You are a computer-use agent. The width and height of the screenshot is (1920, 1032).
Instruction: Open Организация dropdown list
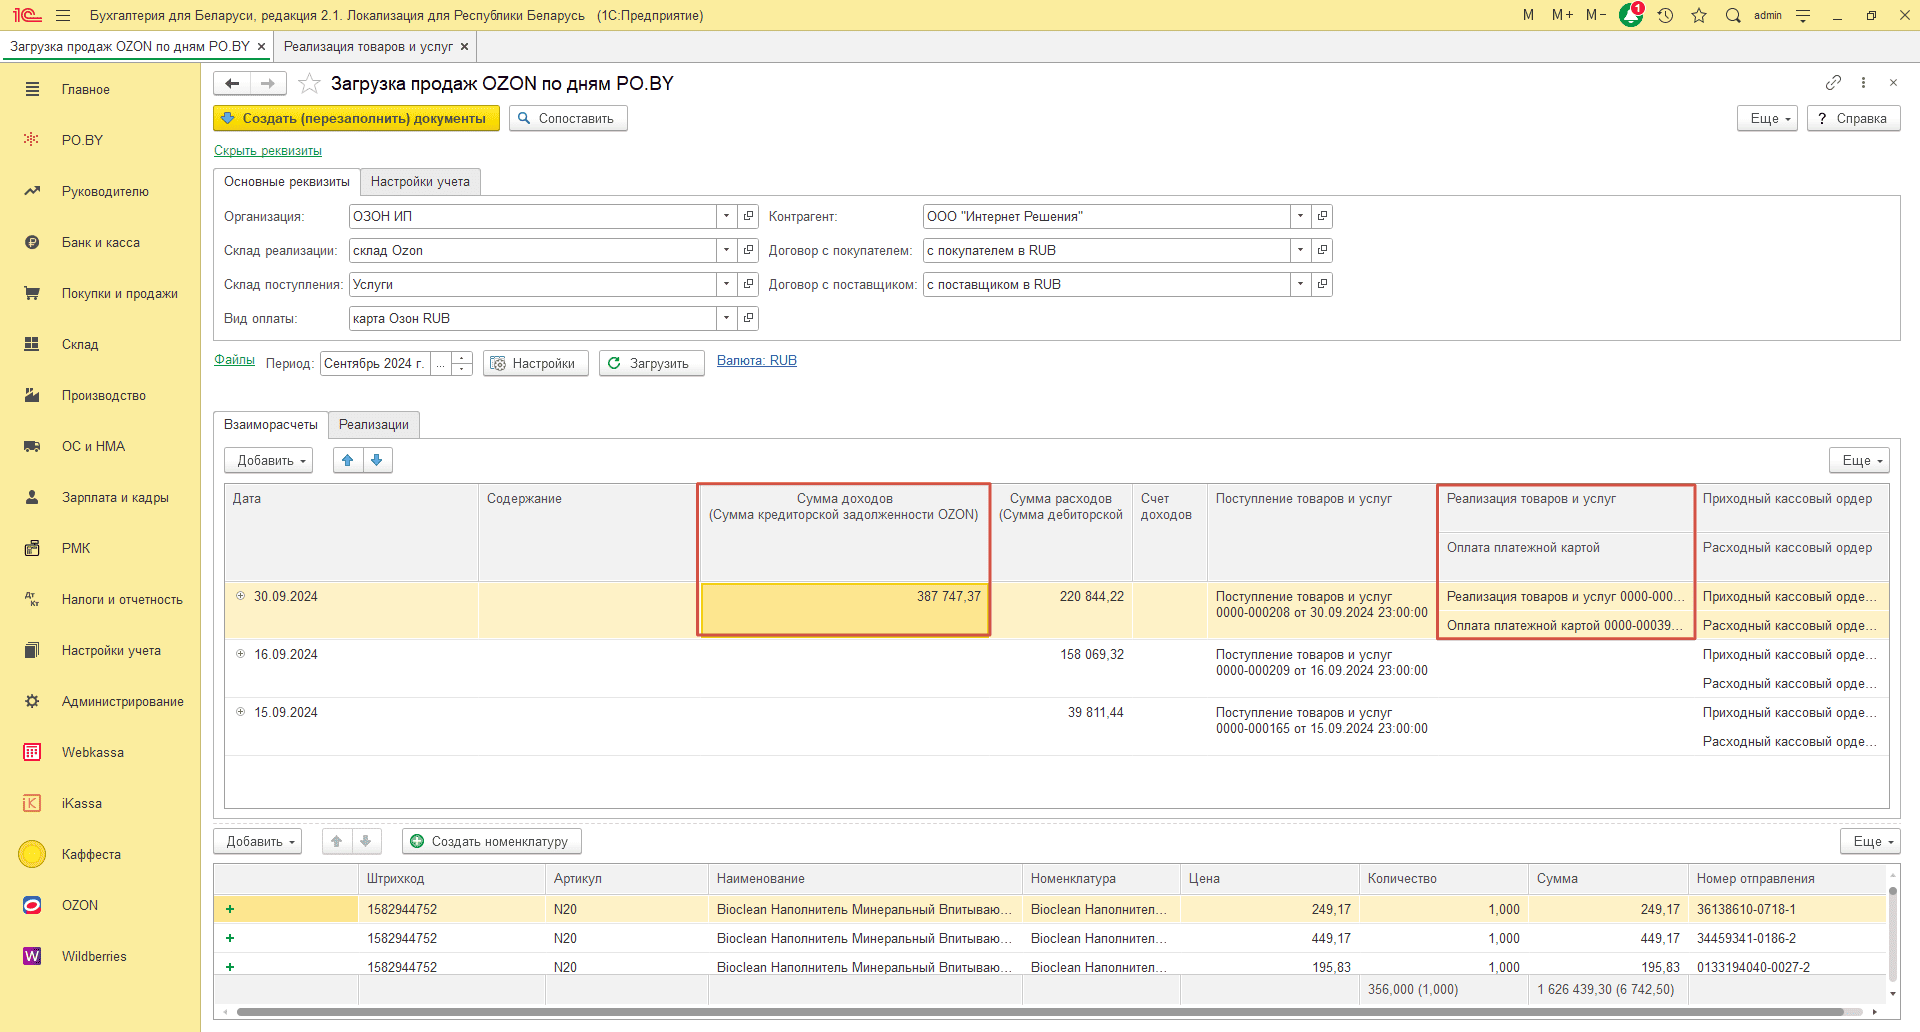point(727,217)
